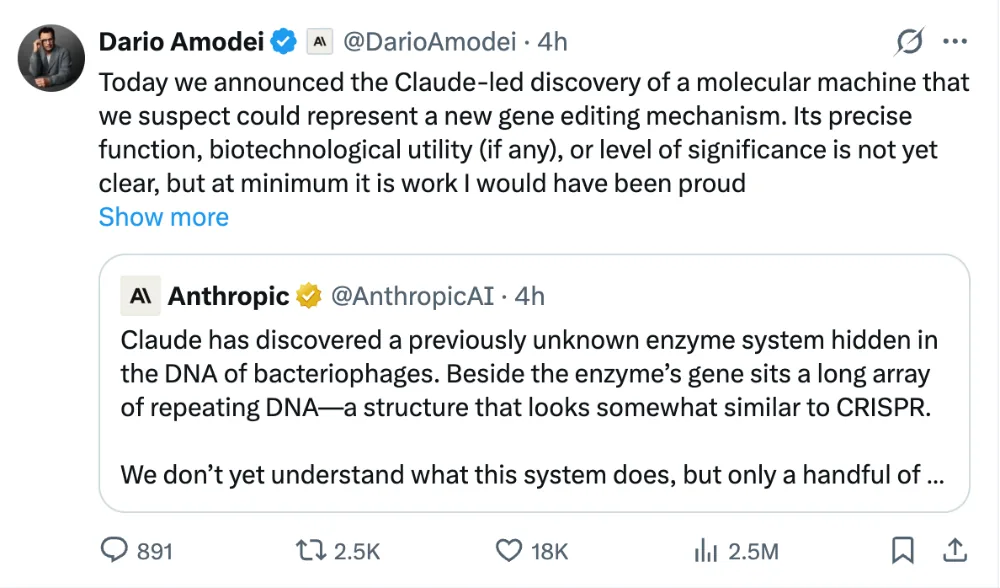Image resolution: width=1000 pixels, height=588 pixels.
Task: Click the Grok explain icon
Action: tap(909, 42)
